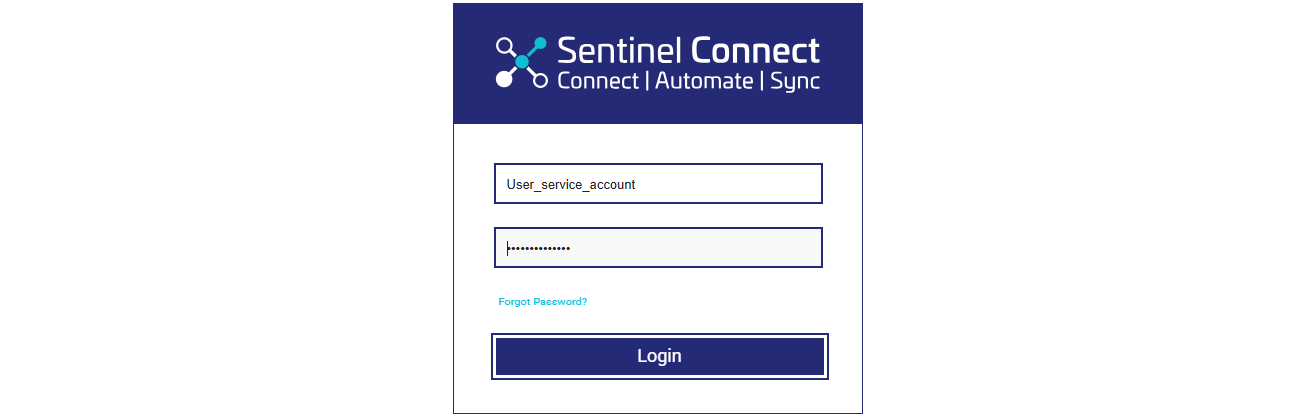Image resolution: width=1305 pixels, height=415 pixels.
Task: Click "Automate" in the header tagline
Action: pos(704,81)
